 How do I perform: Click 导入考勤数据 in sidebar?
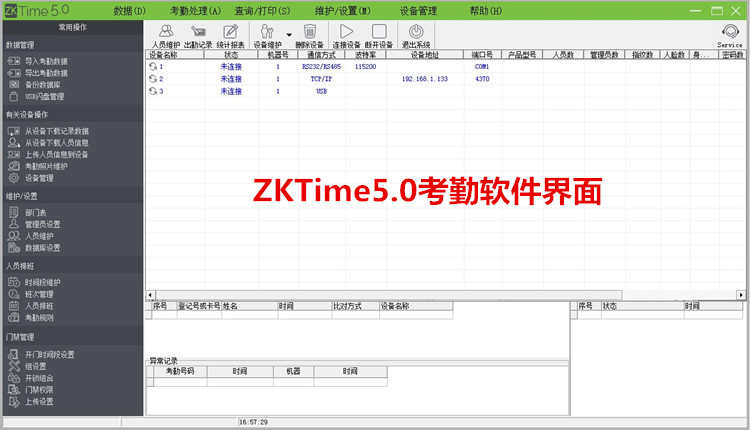tap(38, 61)
